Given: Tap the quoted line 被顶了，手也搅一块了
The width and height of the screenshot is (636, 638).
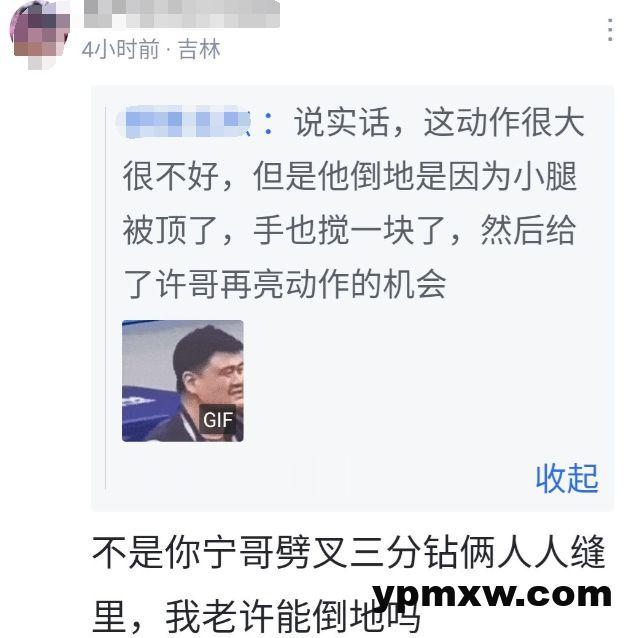Looking at the screenshot, I should (349, 230).
